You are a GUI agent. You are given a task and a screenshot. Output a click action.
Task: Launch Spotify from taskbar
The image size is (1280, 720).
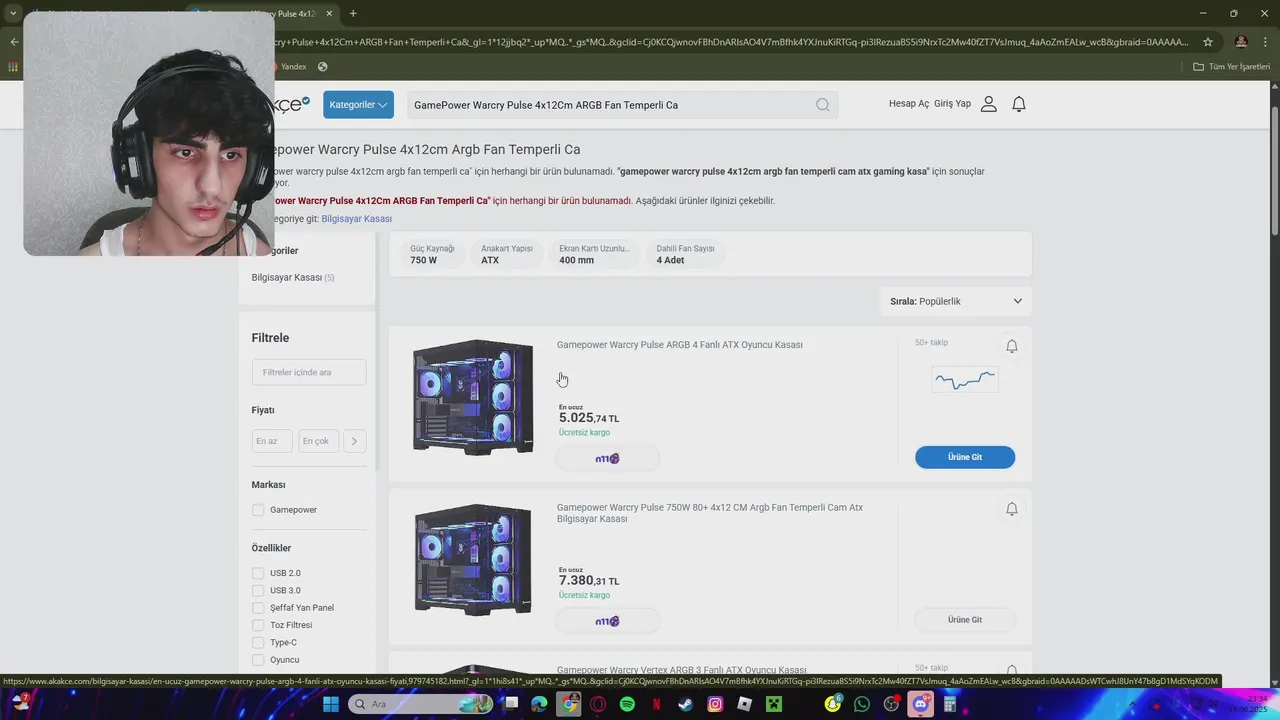point(627,704)
